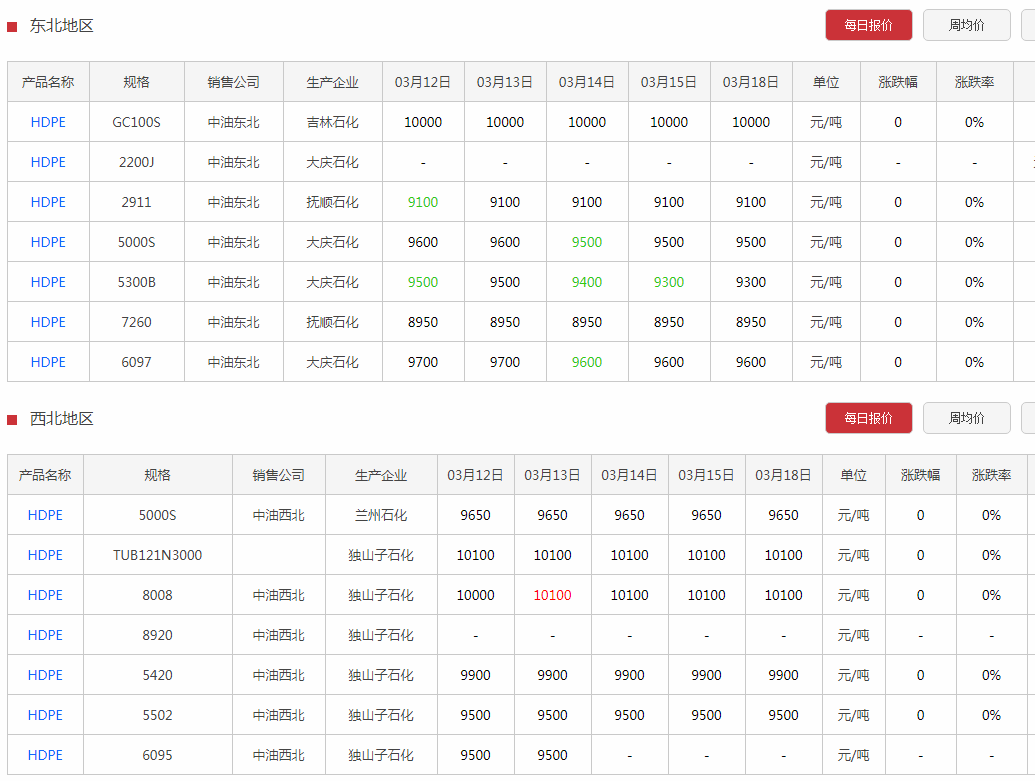Open HDPE link in 8008 row

click(x=45, y=595)
